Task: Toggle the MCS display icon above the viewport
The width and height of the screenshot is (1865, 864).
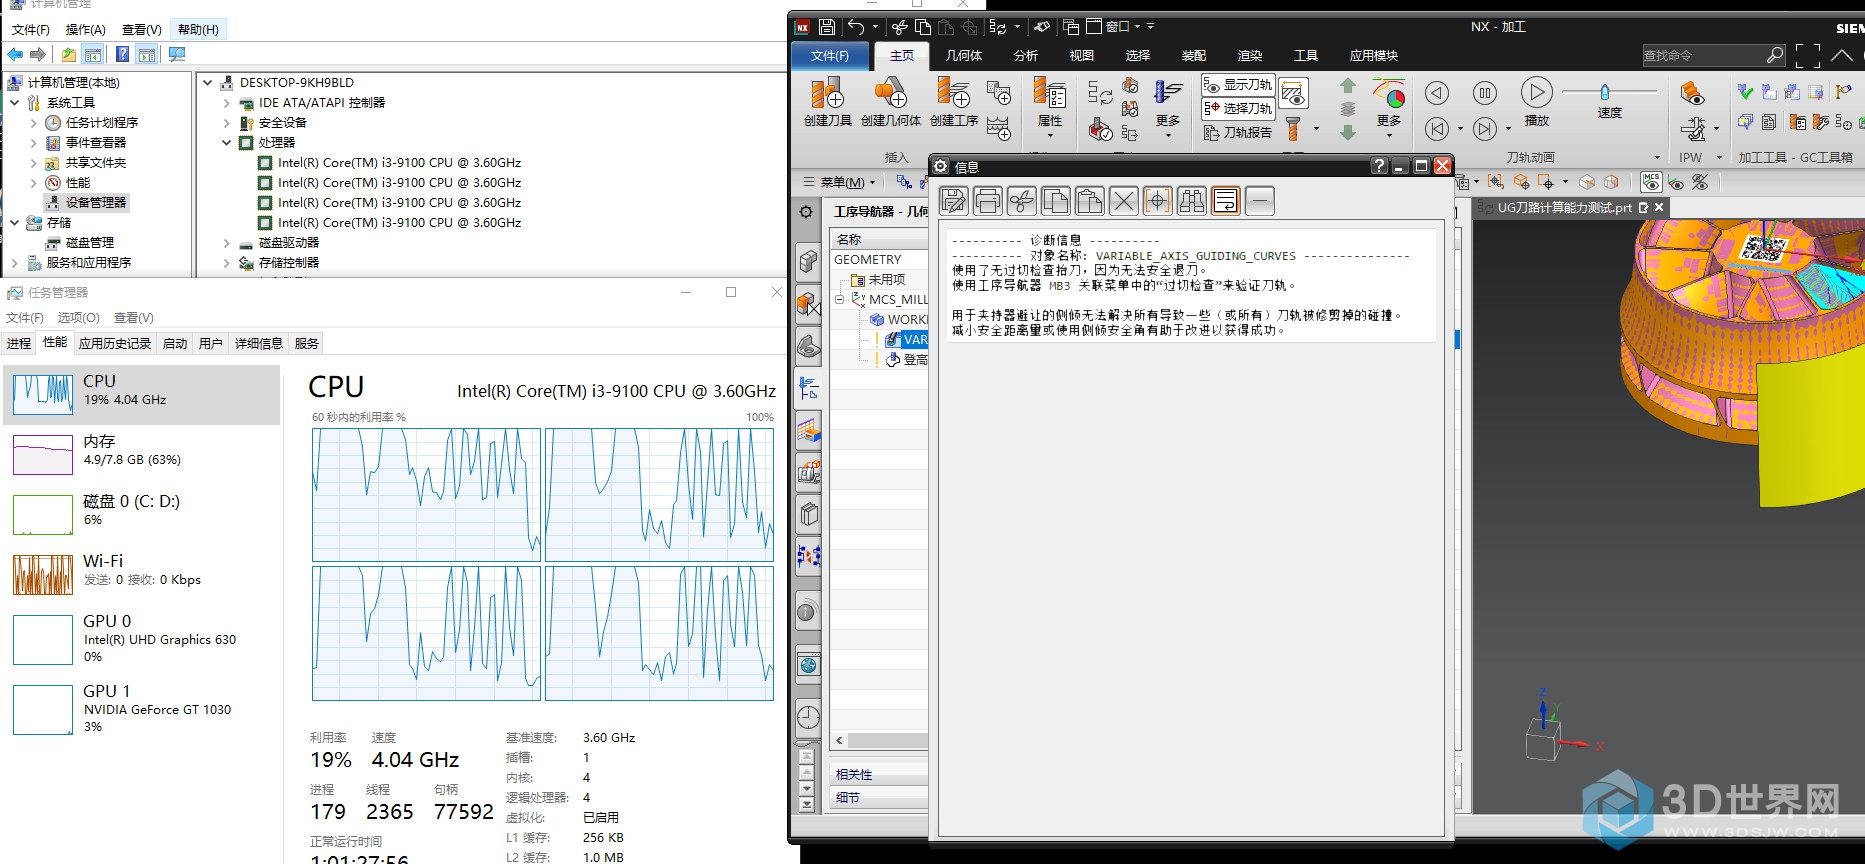Action: click(x=1651, y=182)
